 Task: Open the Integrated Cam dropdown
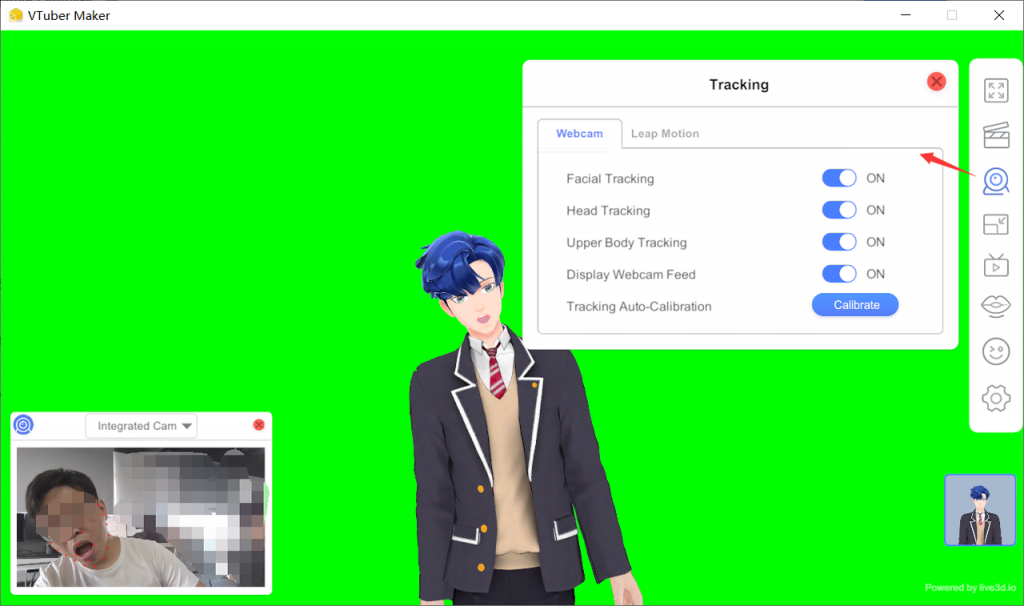click(141, 426)
